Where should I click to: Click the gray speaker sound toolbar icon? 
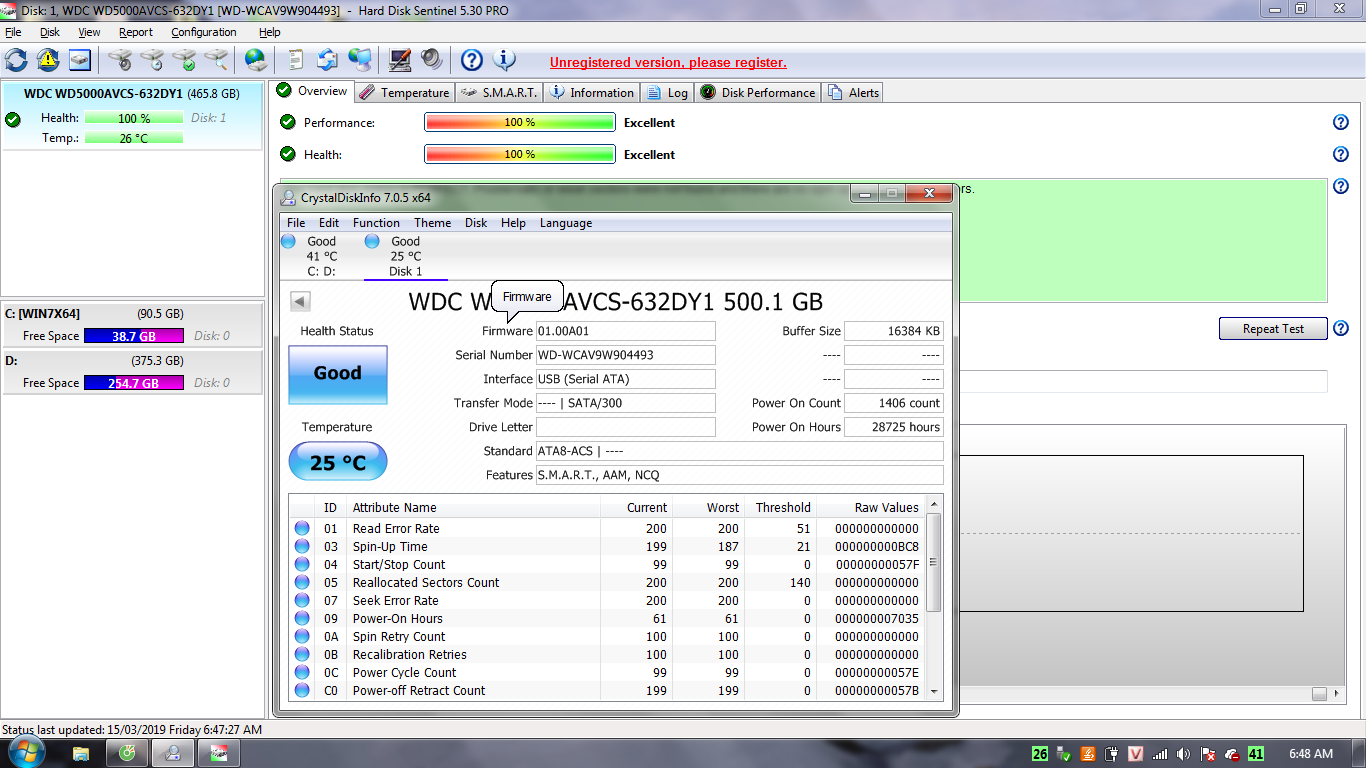[x=431, y=60]
